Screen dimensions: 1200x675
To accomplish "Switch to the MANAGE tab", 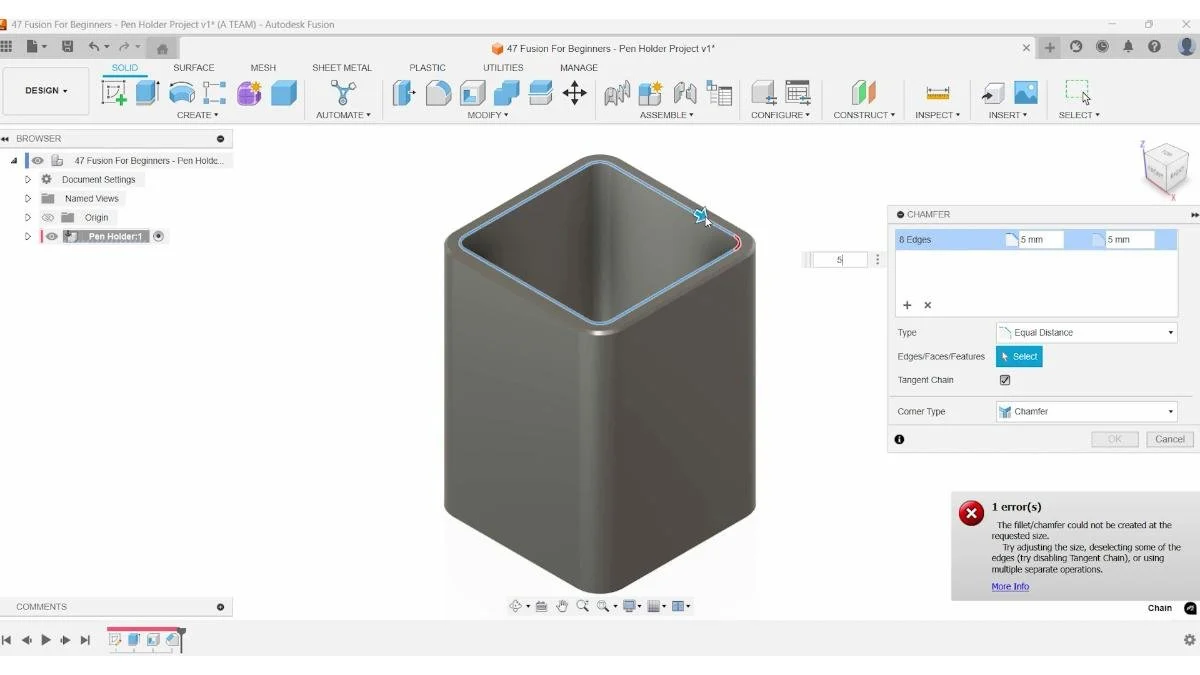I will [579, 68].
